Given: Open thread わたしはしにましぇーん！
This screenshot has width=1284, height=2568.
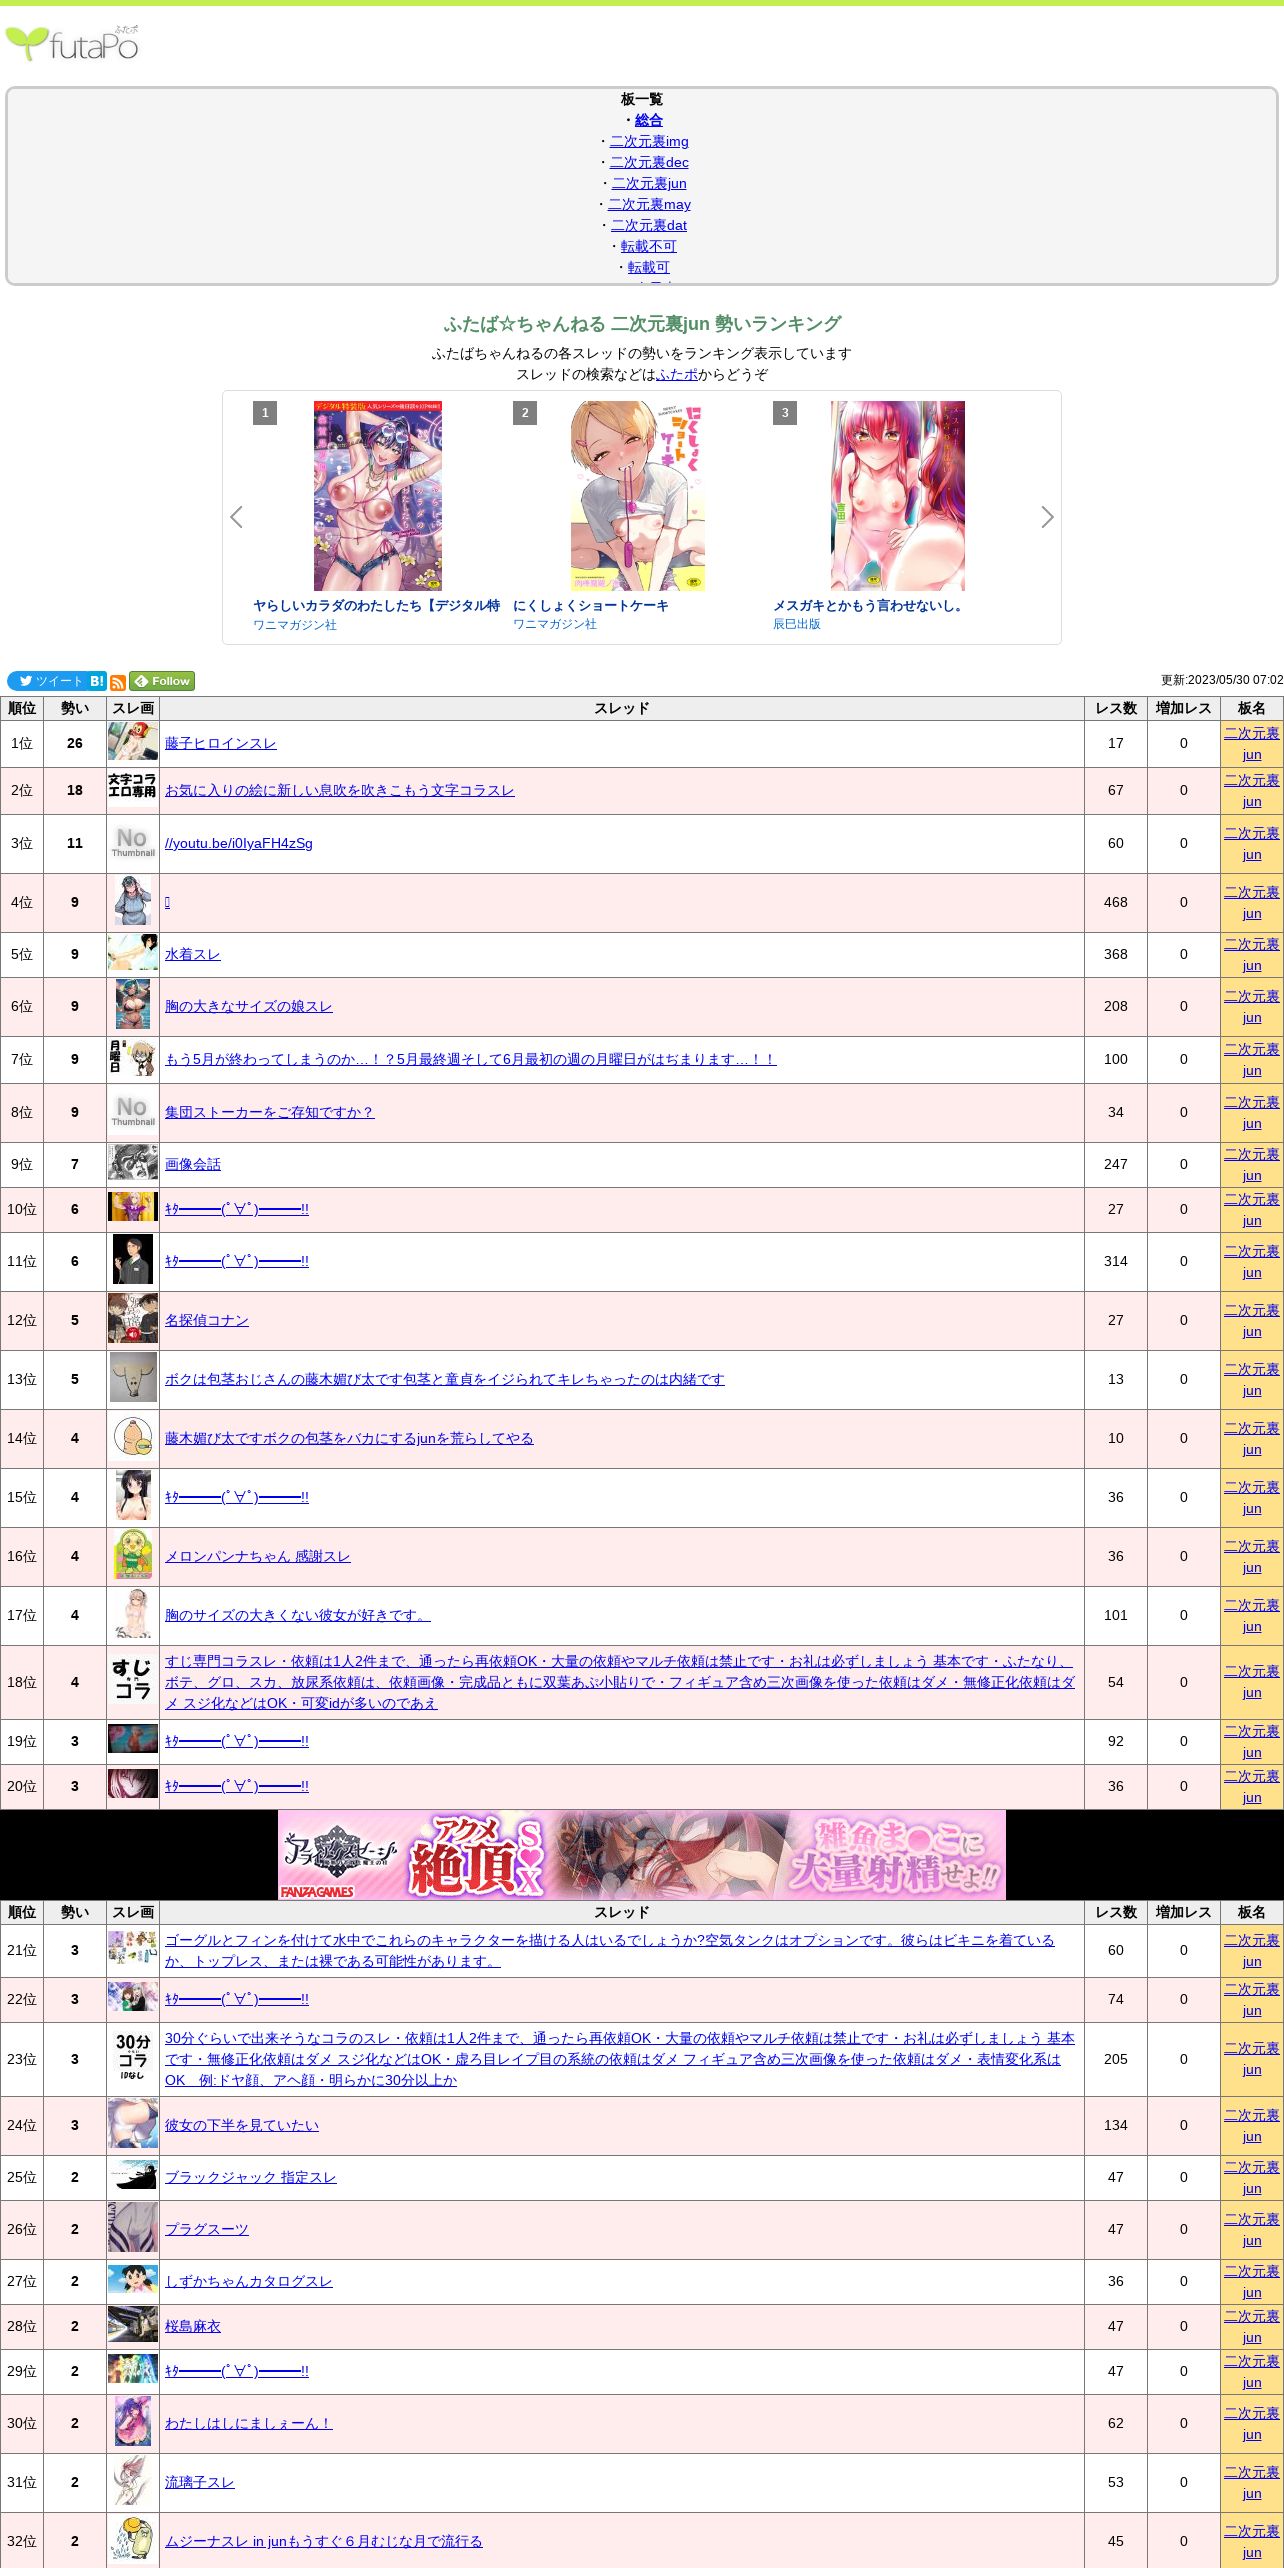Looking at the screenshot, I should click(x=249, y=2423).
